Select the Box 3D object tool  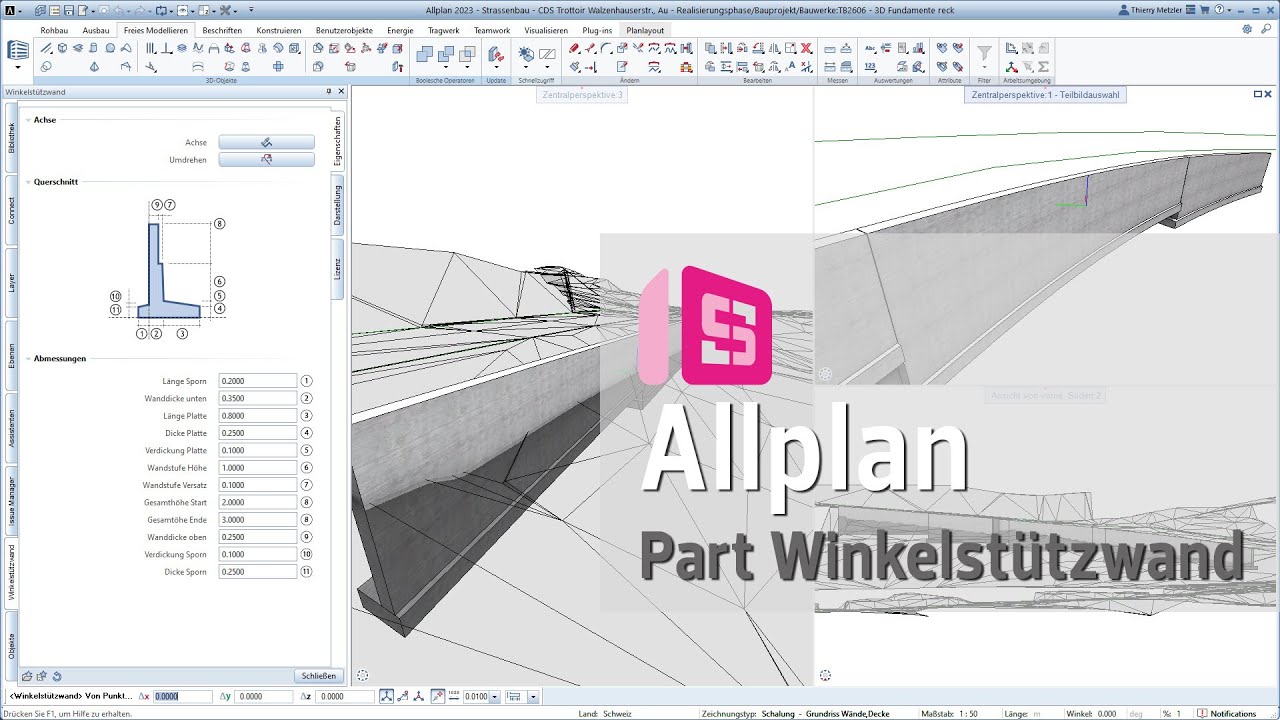tap(62, 48)
